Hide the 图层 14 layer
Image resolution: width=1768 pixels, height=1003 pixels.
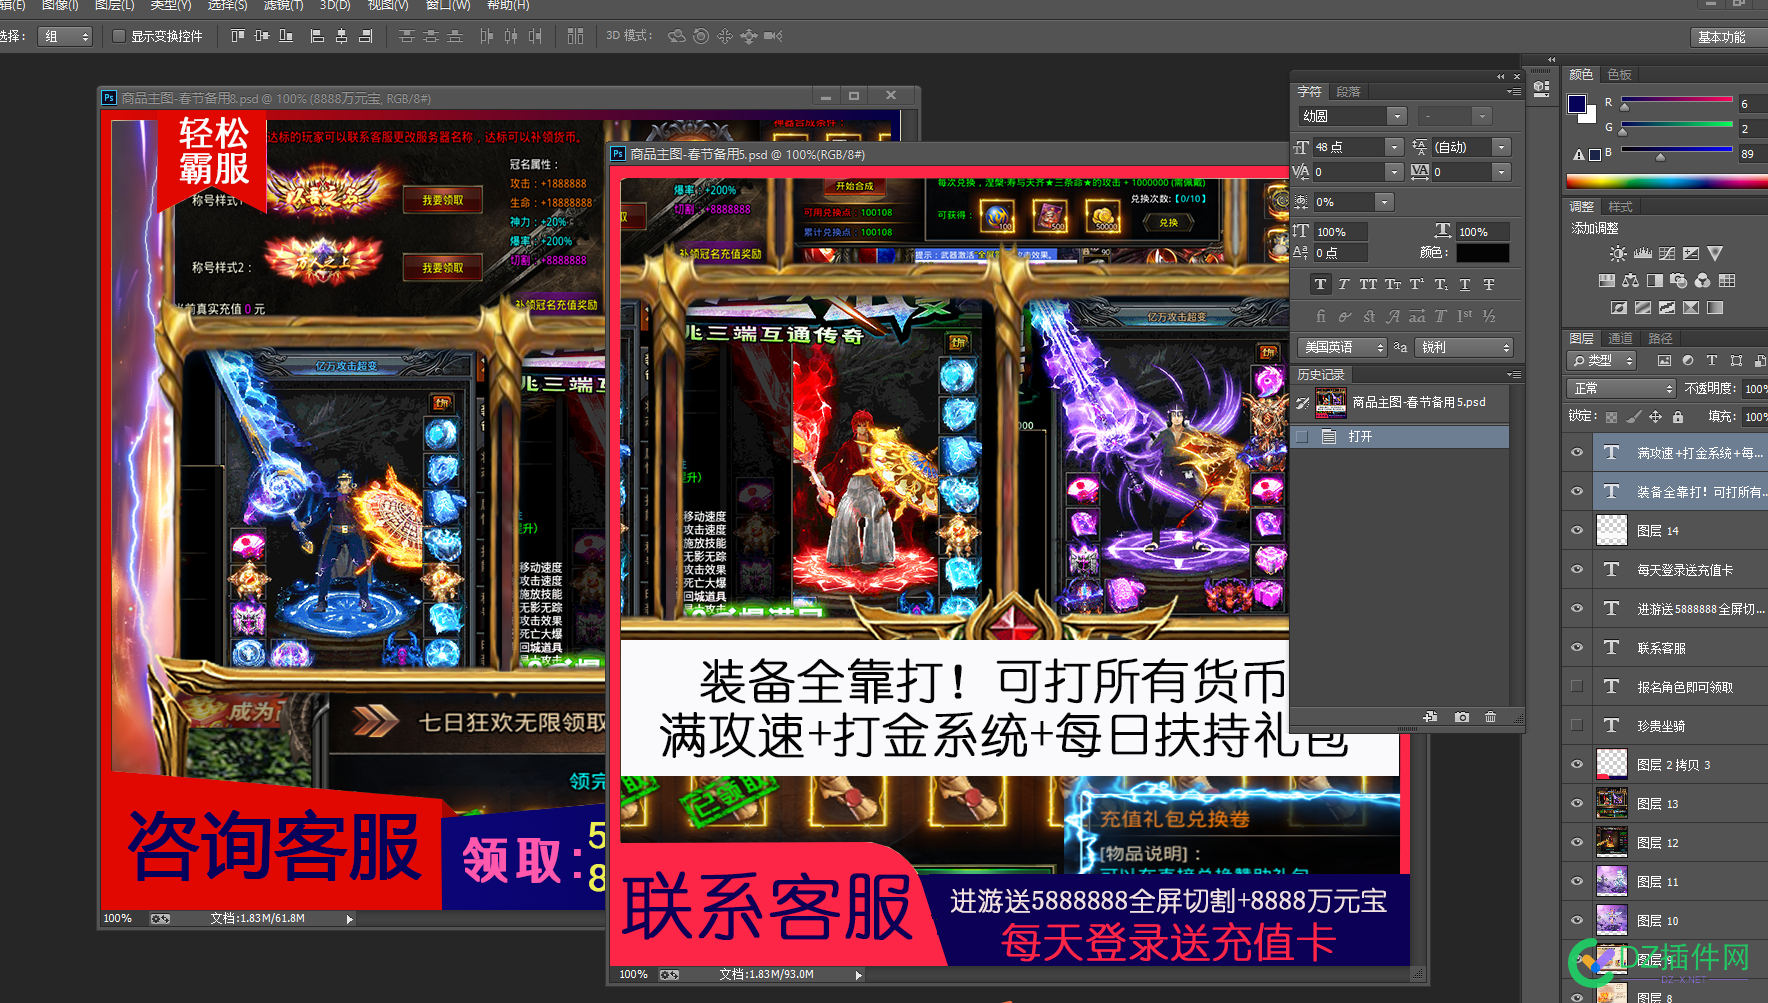point(1577,530)
